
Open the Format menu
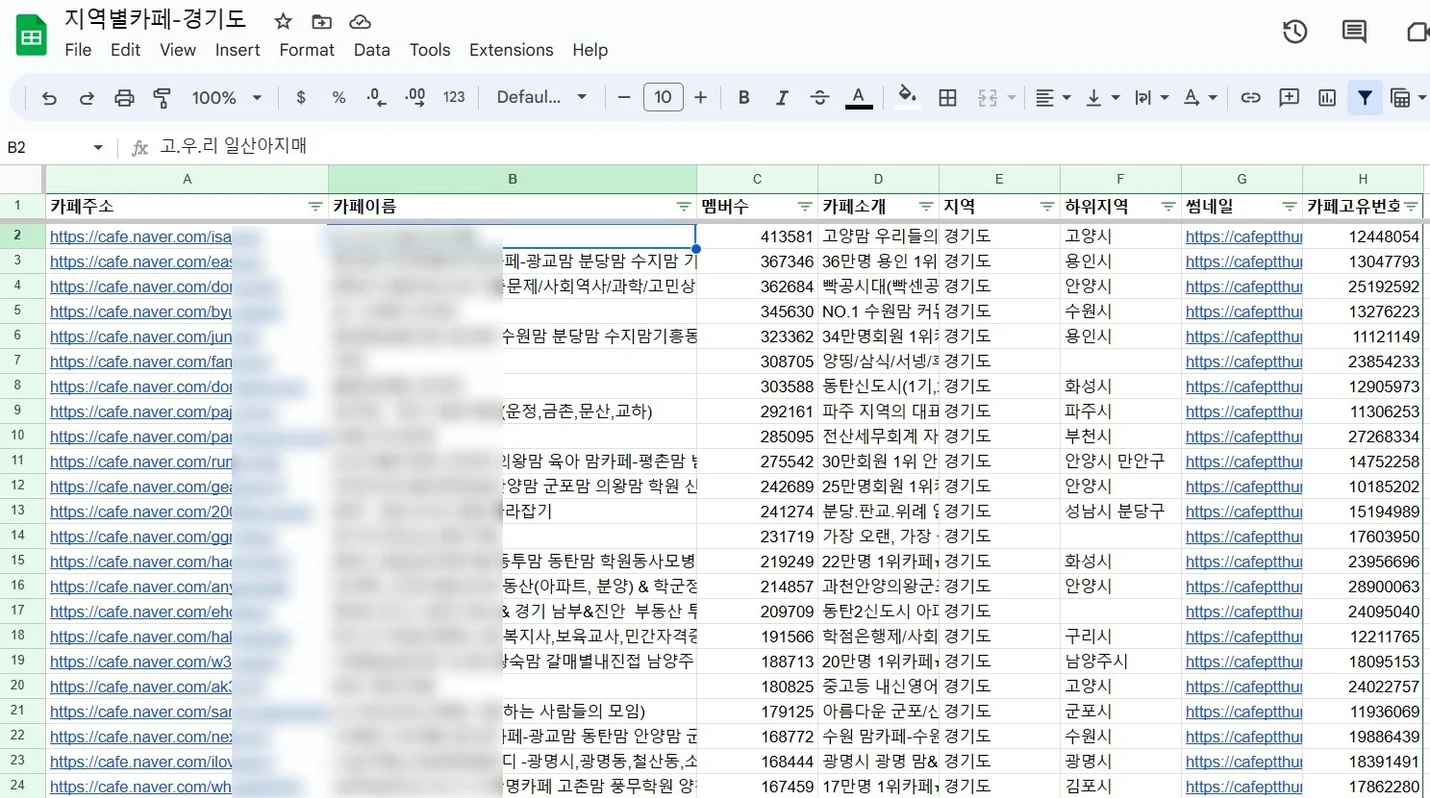pos(307,50)
